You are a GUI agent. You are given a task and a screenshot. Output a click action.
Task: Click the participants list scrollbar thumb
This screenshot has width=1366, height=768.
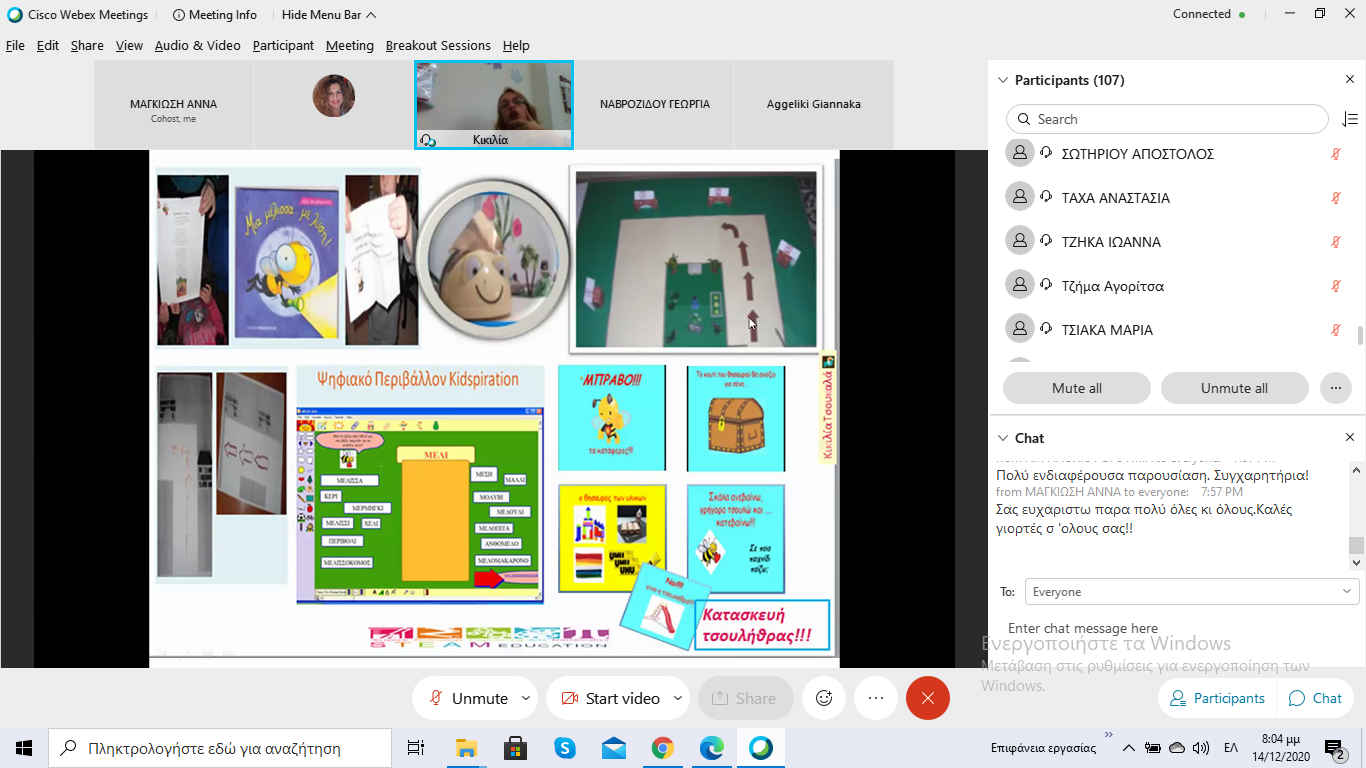tap(1359, 336)
